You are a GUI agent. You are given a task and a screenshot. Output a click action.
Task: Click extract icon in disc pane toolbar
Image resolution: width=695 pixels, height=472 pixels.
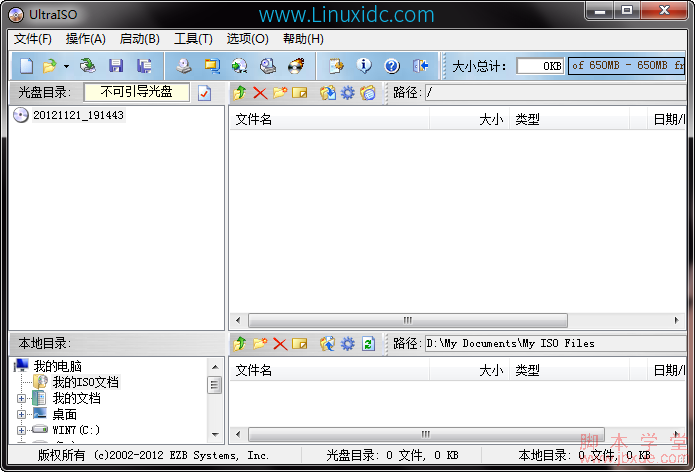[328, 93]
